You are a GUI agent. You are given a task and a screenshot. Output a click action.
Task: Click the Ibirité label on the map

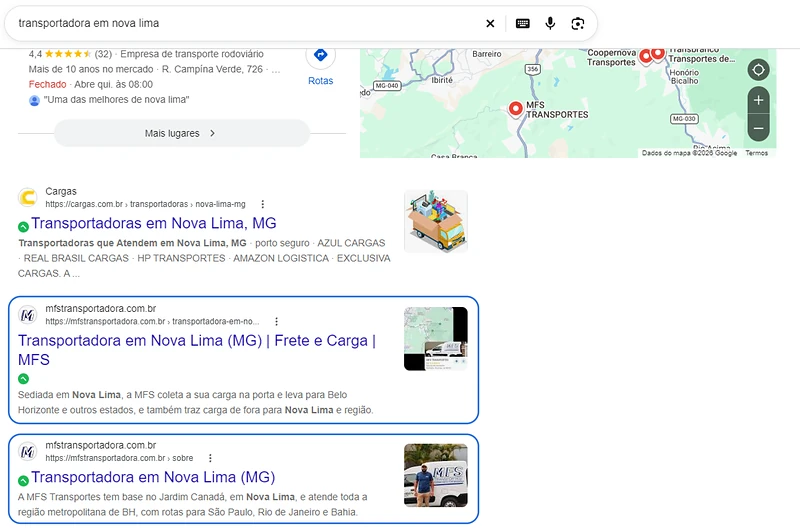coord(442,80)
